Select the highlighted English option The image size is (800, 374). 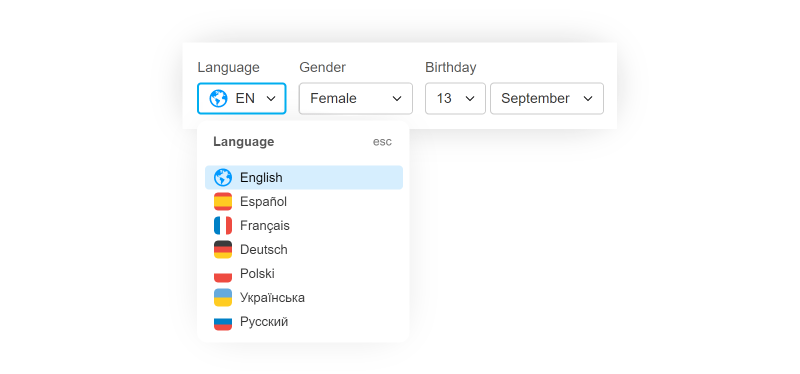tap(304, 178)
